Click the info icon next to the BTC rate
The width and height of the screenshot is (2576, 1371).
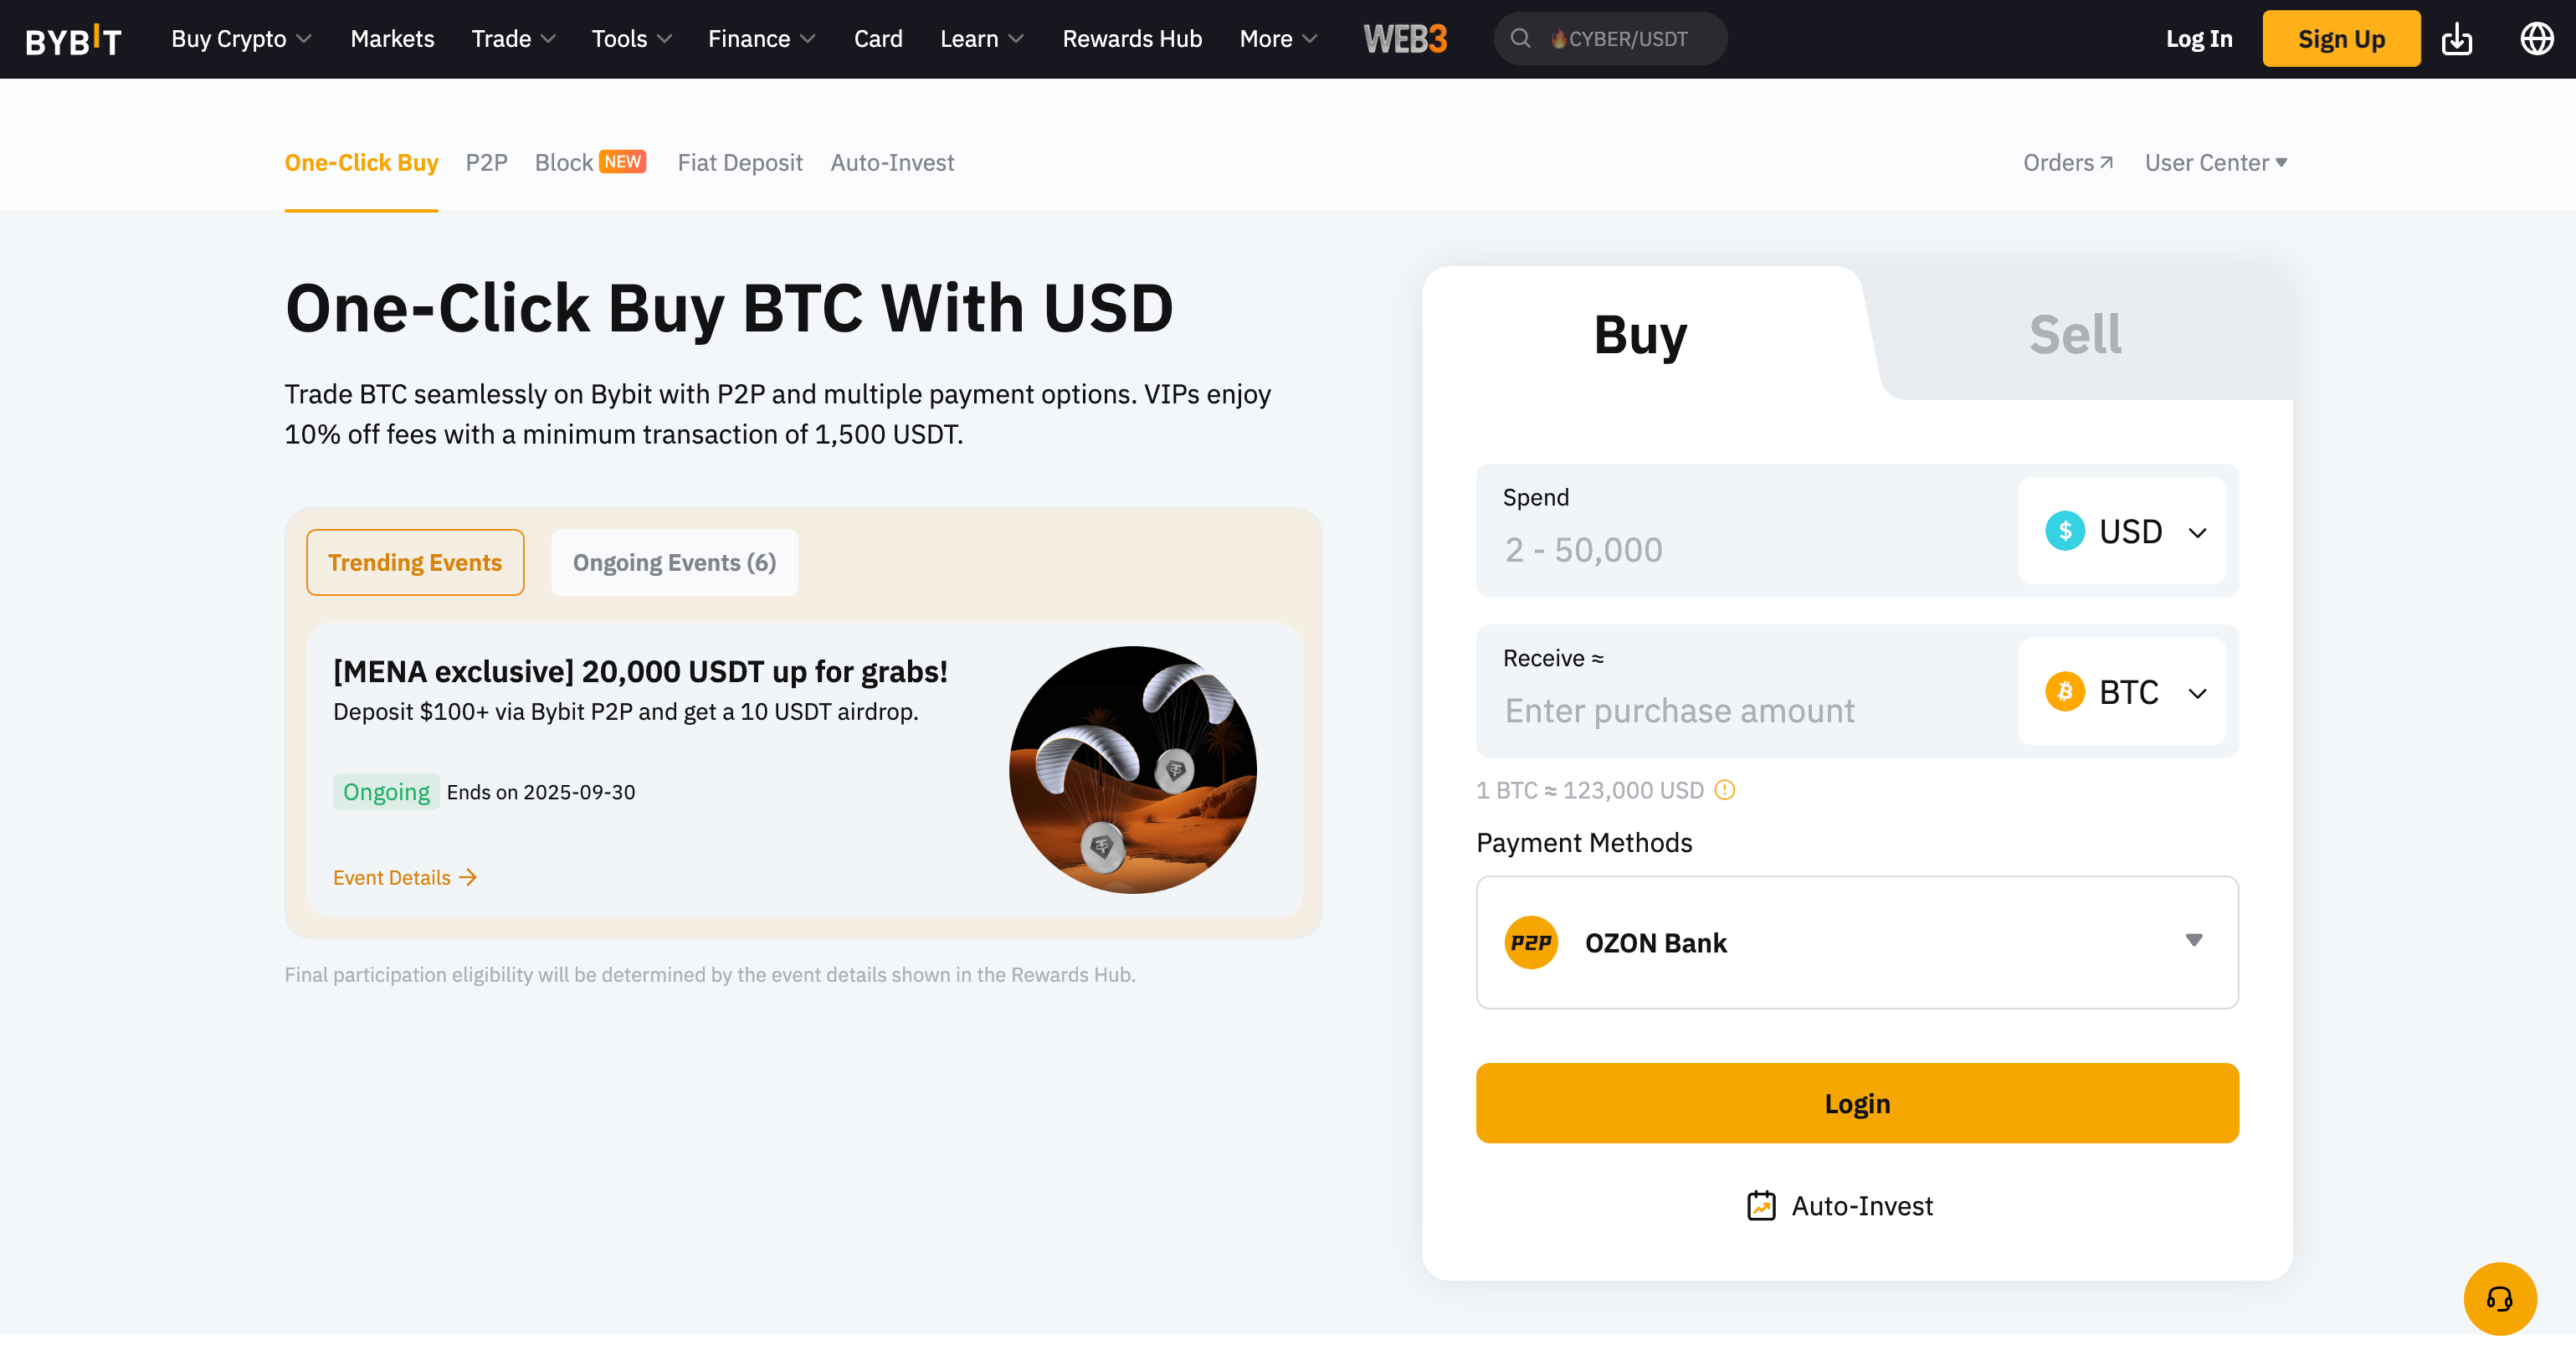[x=1724, y=790]
